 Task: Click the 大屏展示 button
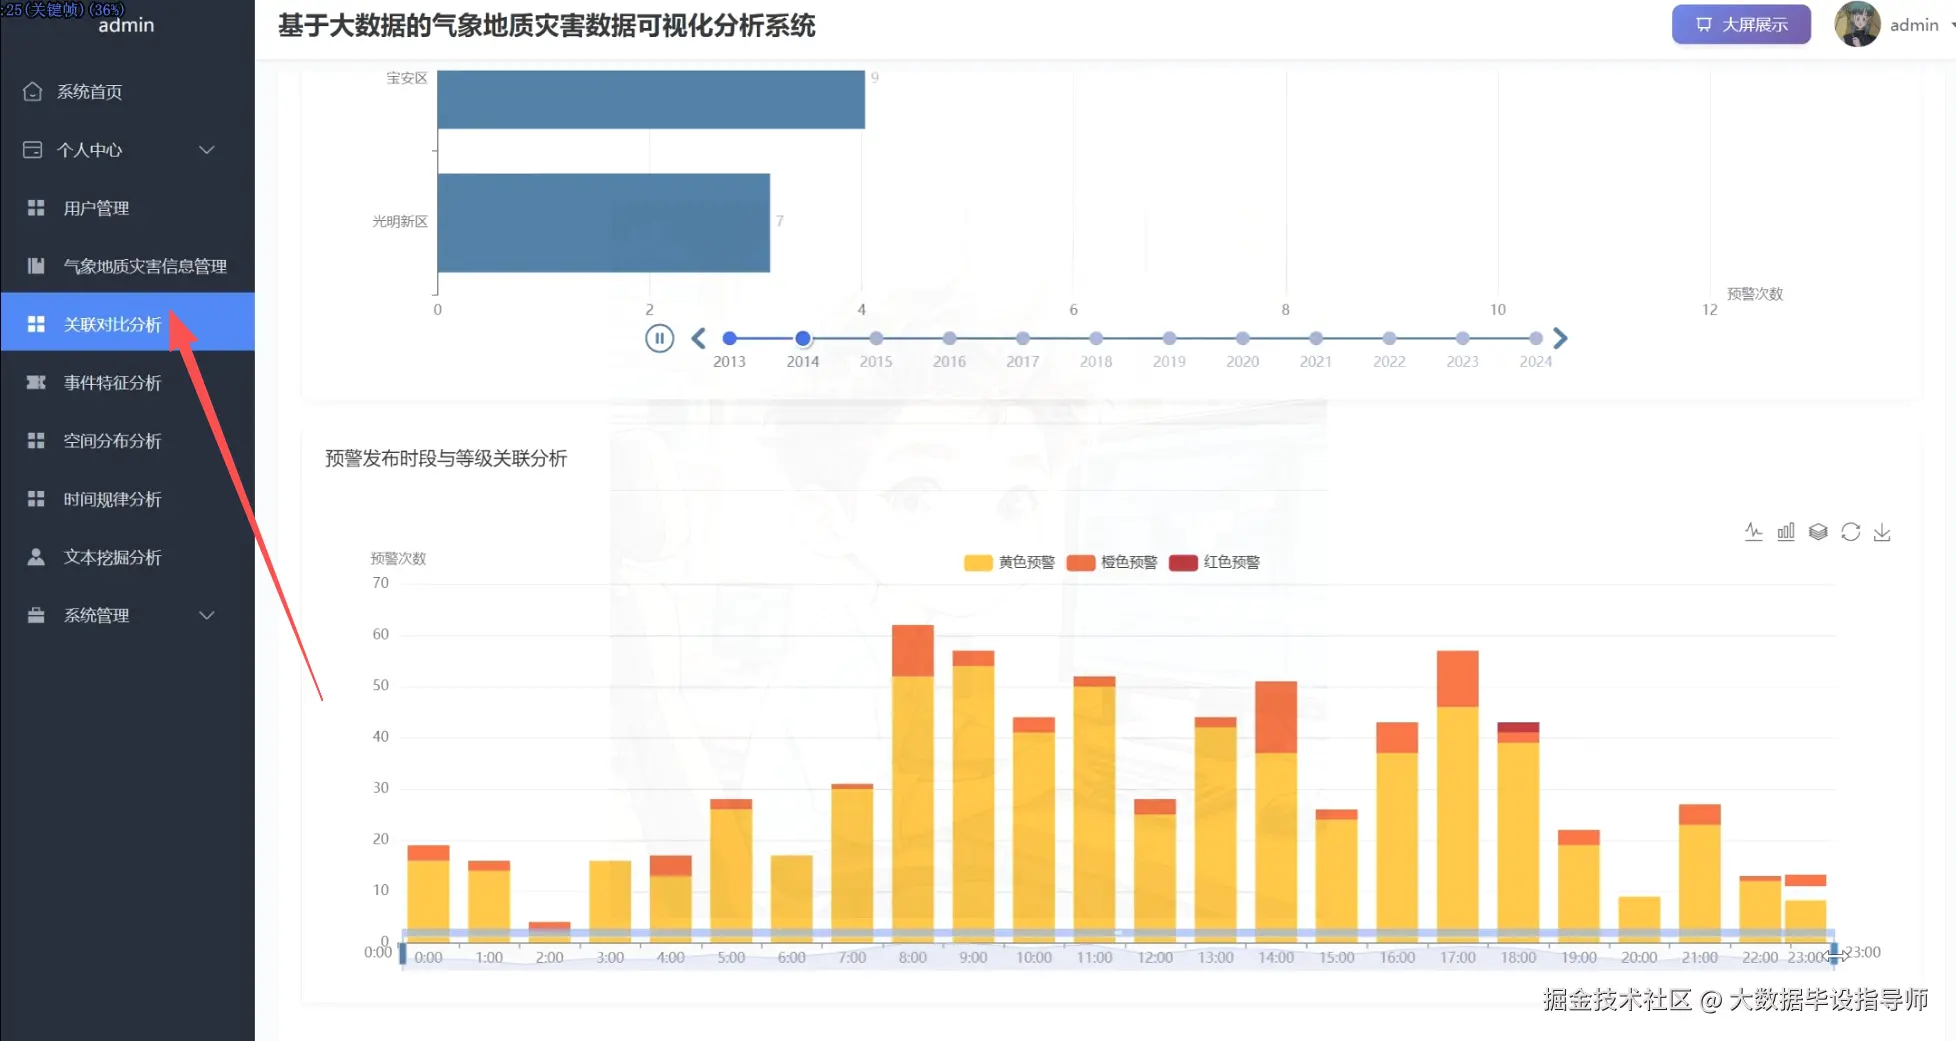pyautogui.click(x=1740, y=23)
